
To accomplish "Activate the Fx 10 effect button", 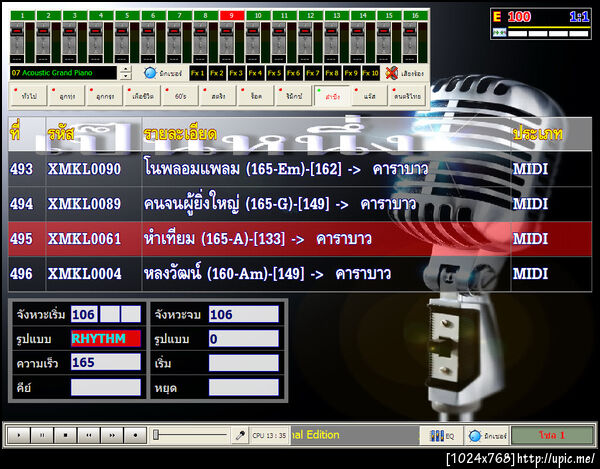I will click(370, 73).
